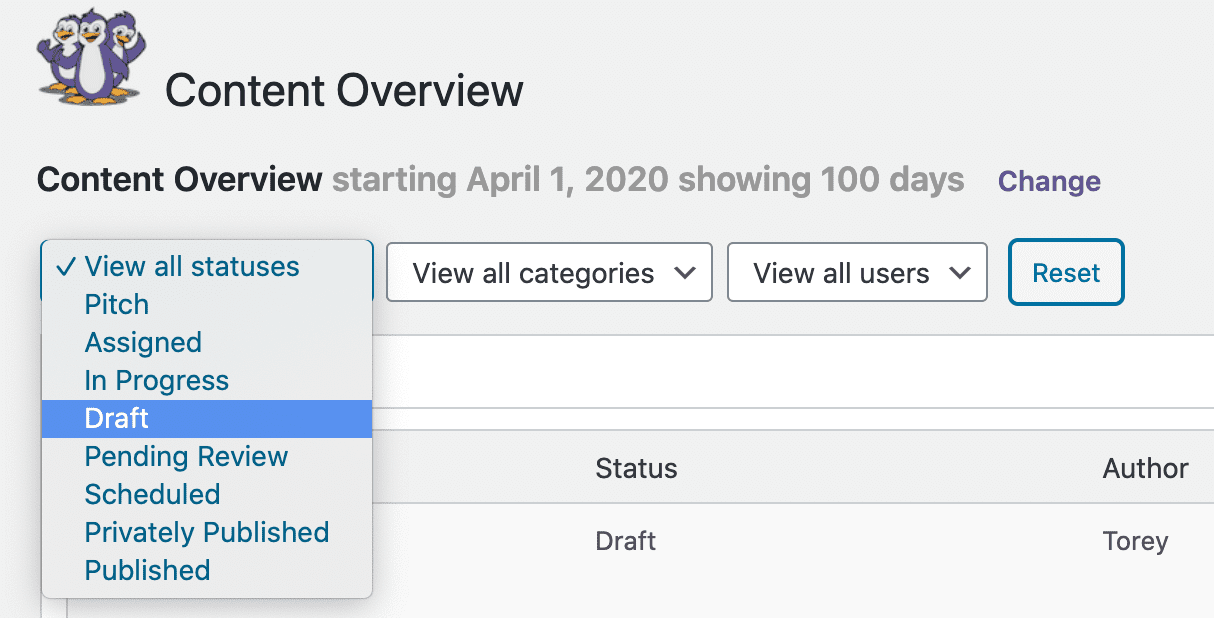Click the chevron on View all categories dropdown
1214x618 pixels.
click(686, 272)
